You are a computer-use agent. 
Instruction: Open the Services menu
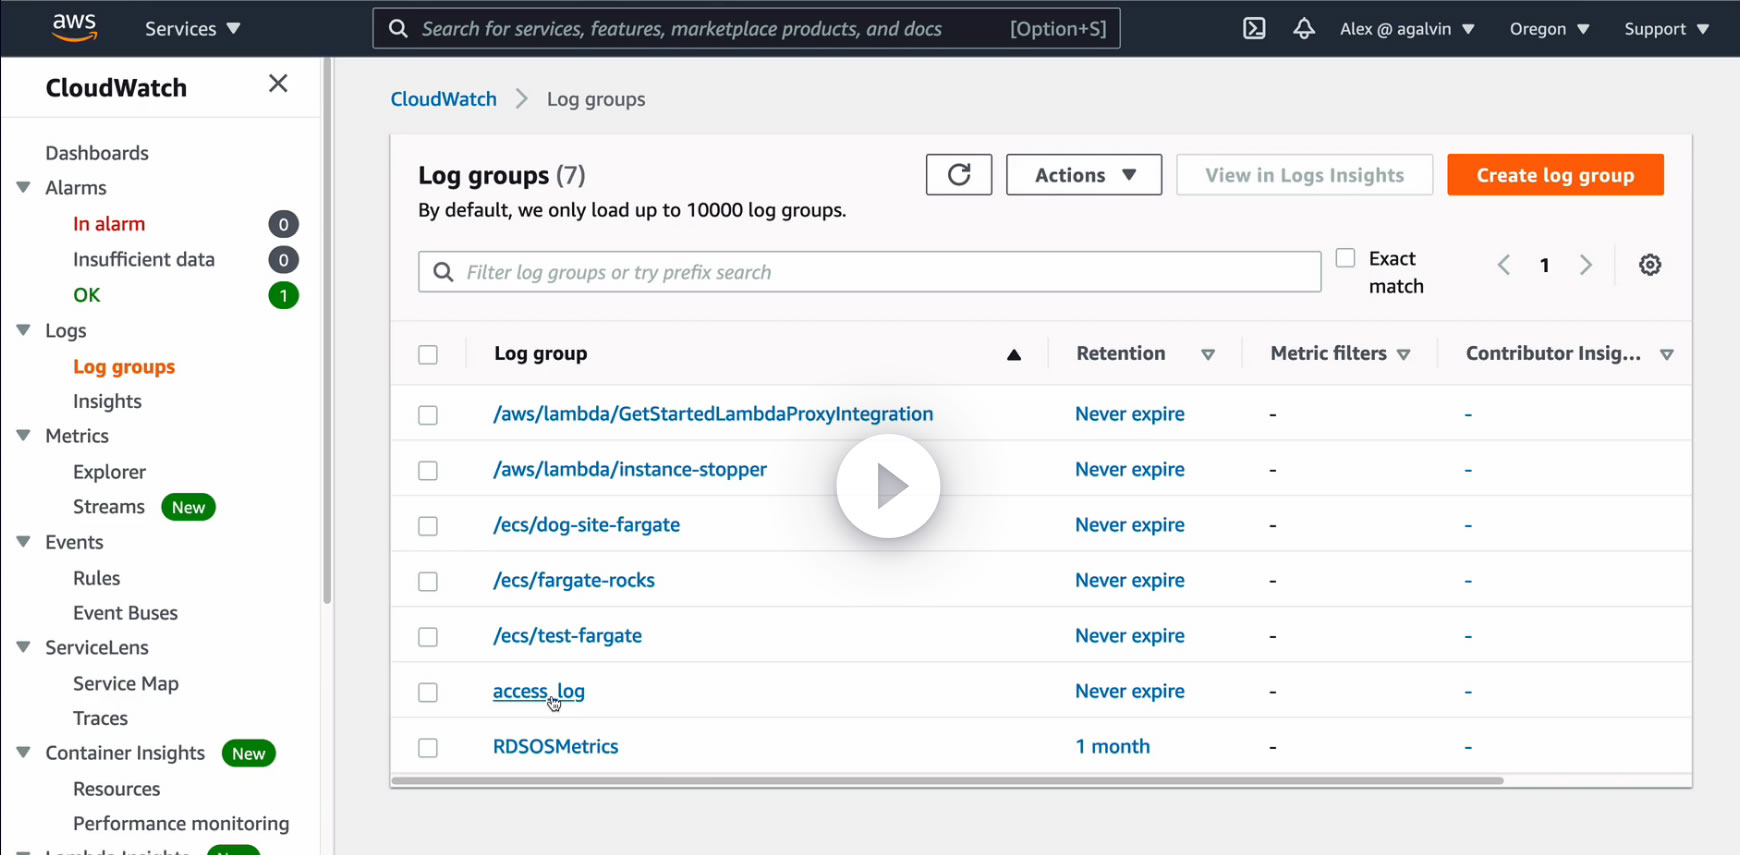[x=192, y=29]
